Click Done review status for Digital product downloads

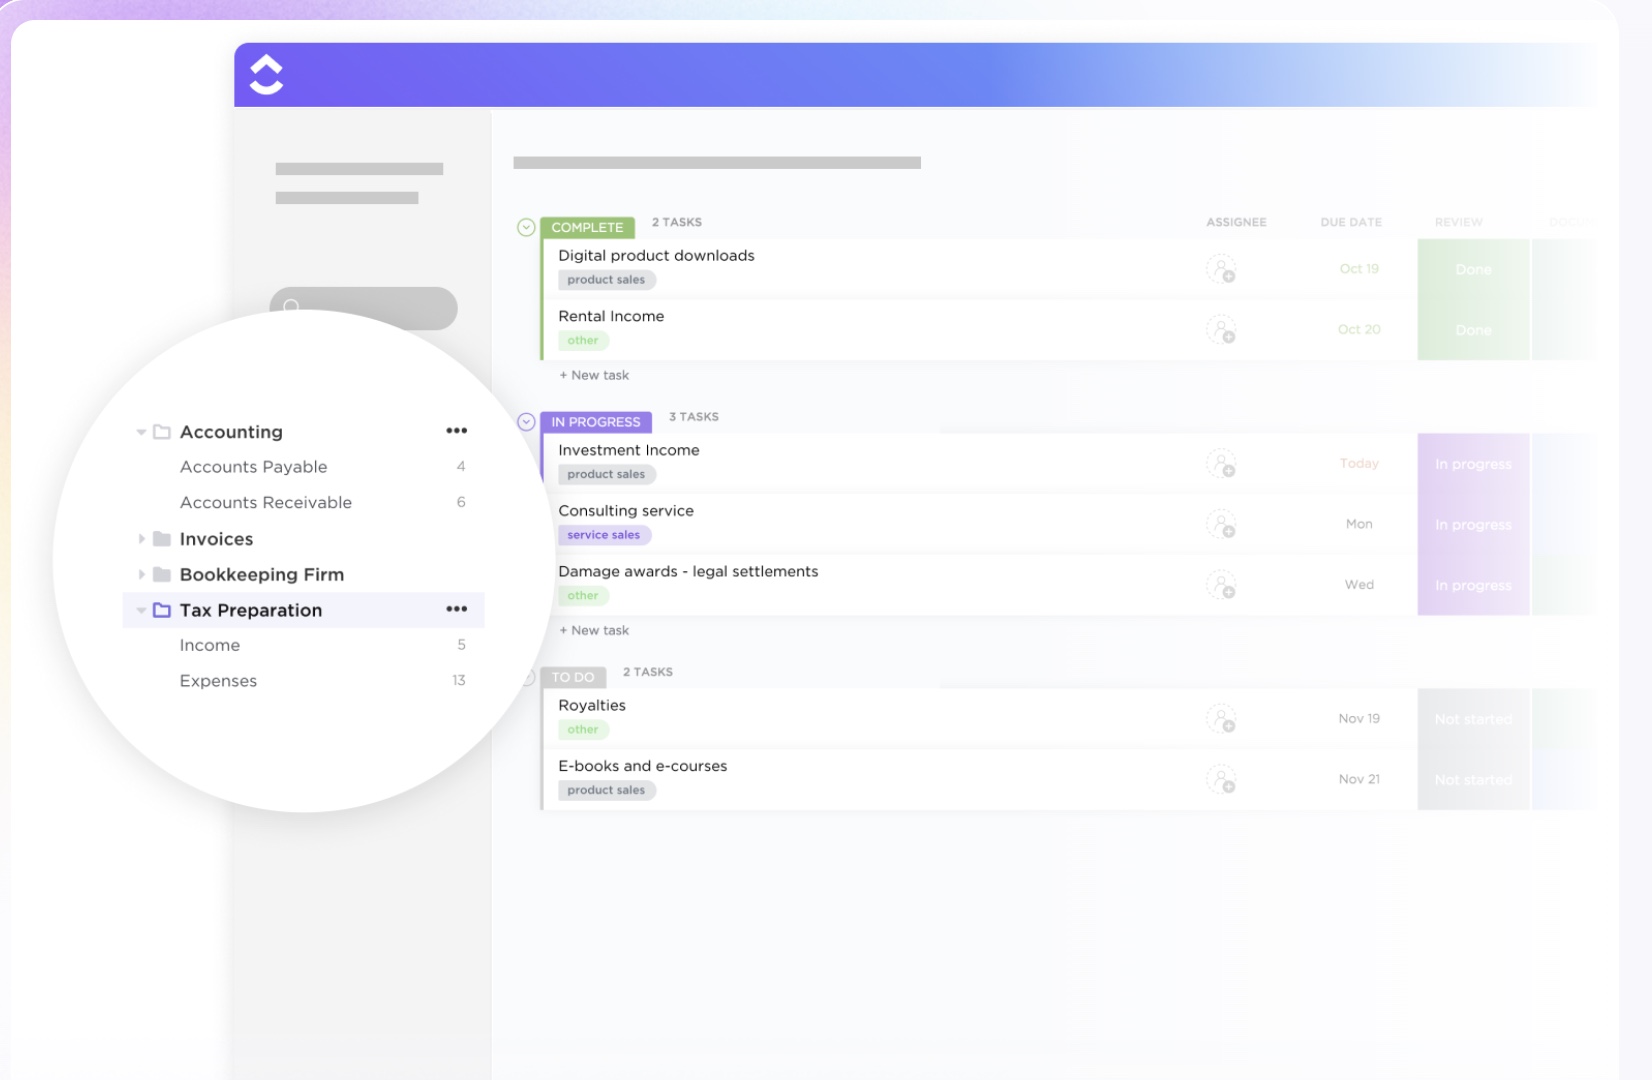[1473, 269]
